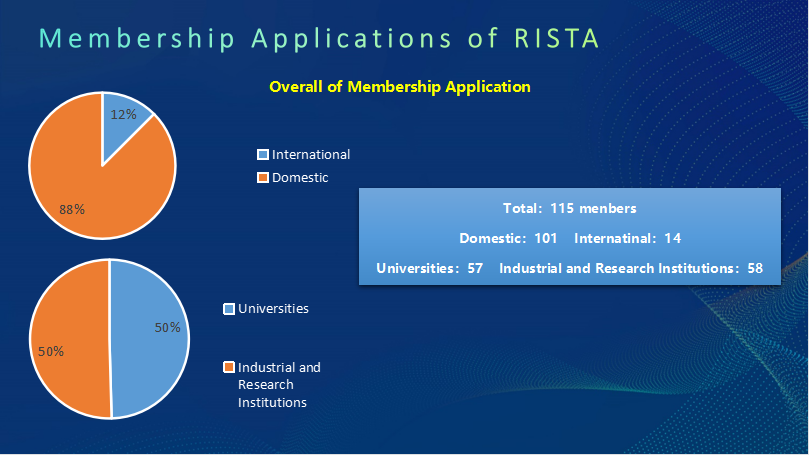Click the 'Domestic: 101' text
The width and height of the screenshot is (809, 455).
click(508, 238)
